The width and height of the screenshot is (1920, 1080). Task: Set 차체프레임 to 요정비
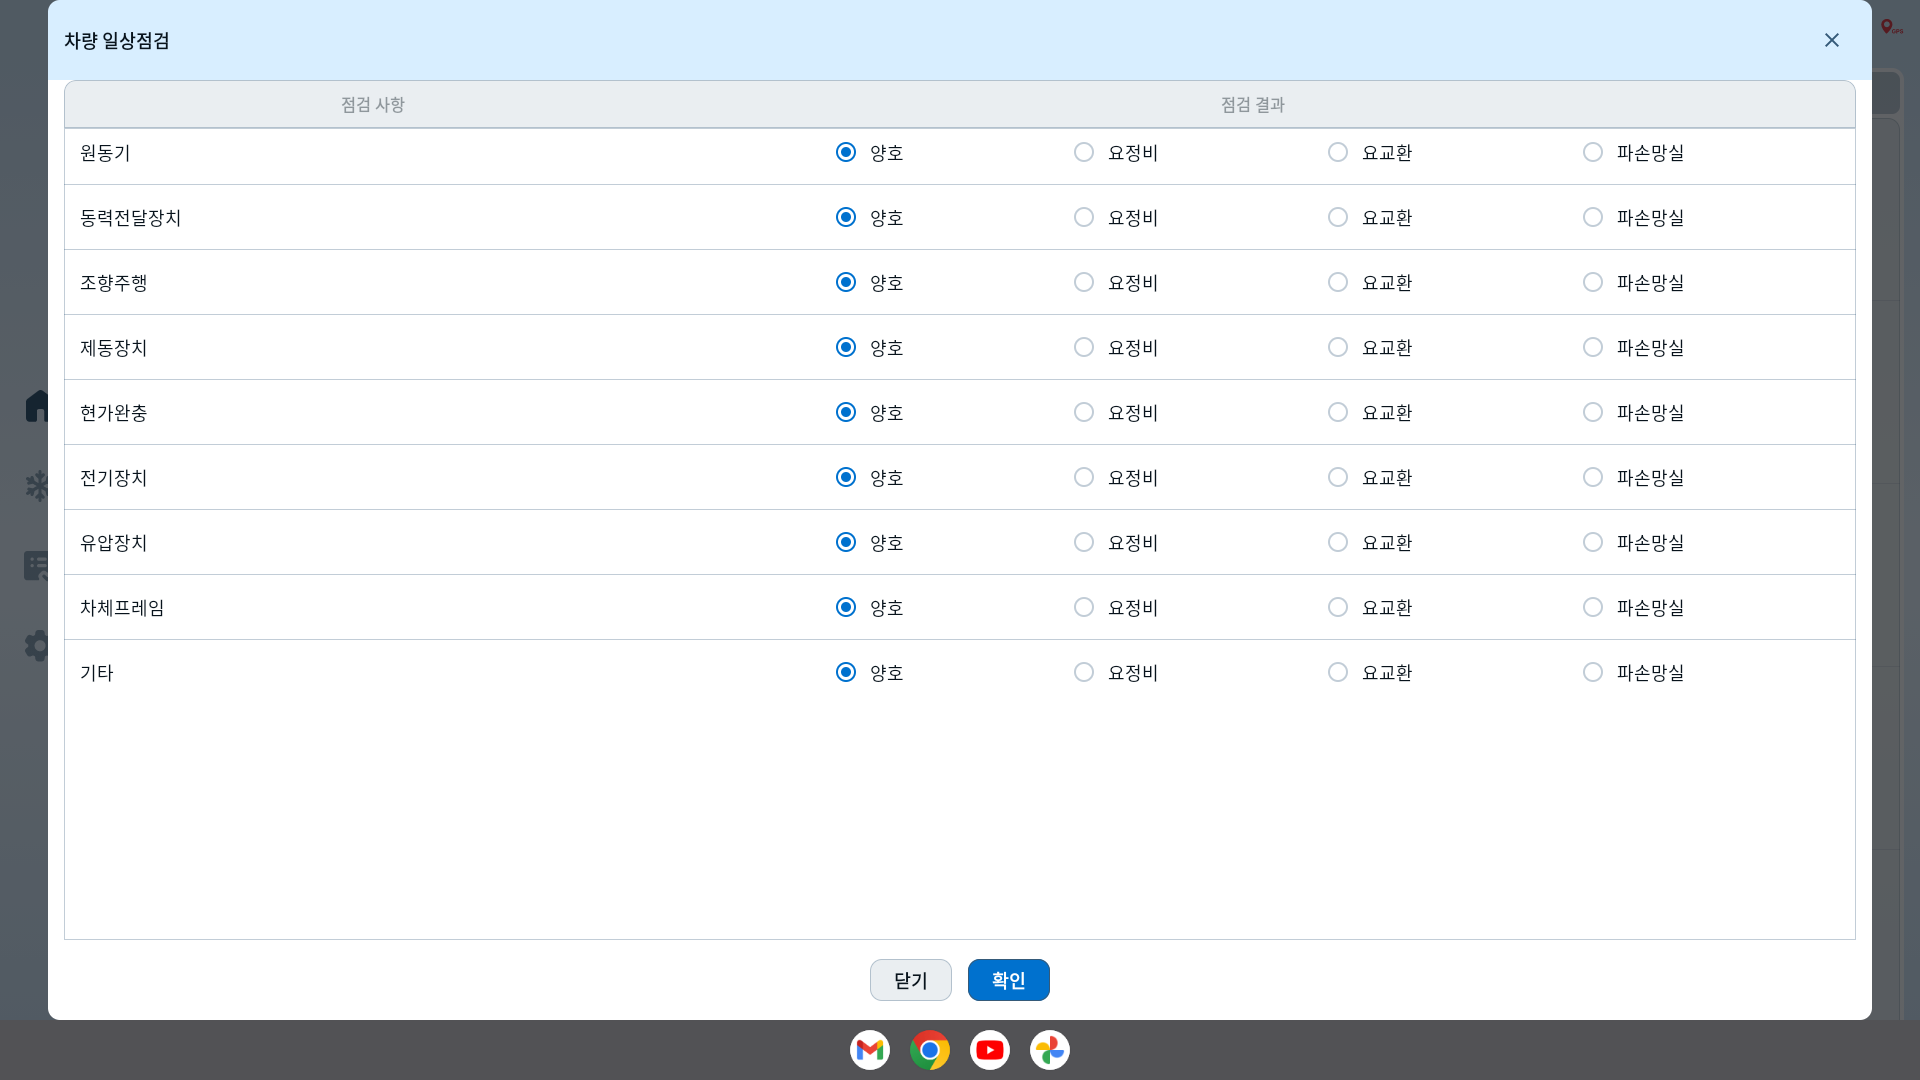click(1084, 607)
